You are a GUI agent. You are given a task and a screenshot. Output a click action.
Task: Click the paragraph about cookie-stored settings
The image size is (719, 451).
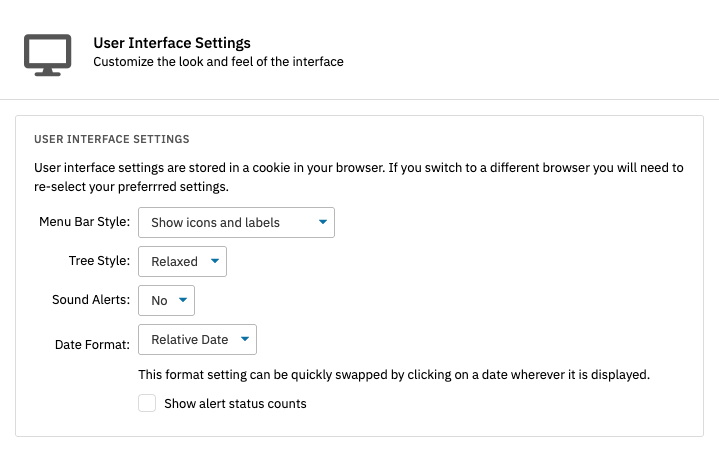(x=358, y=177)
